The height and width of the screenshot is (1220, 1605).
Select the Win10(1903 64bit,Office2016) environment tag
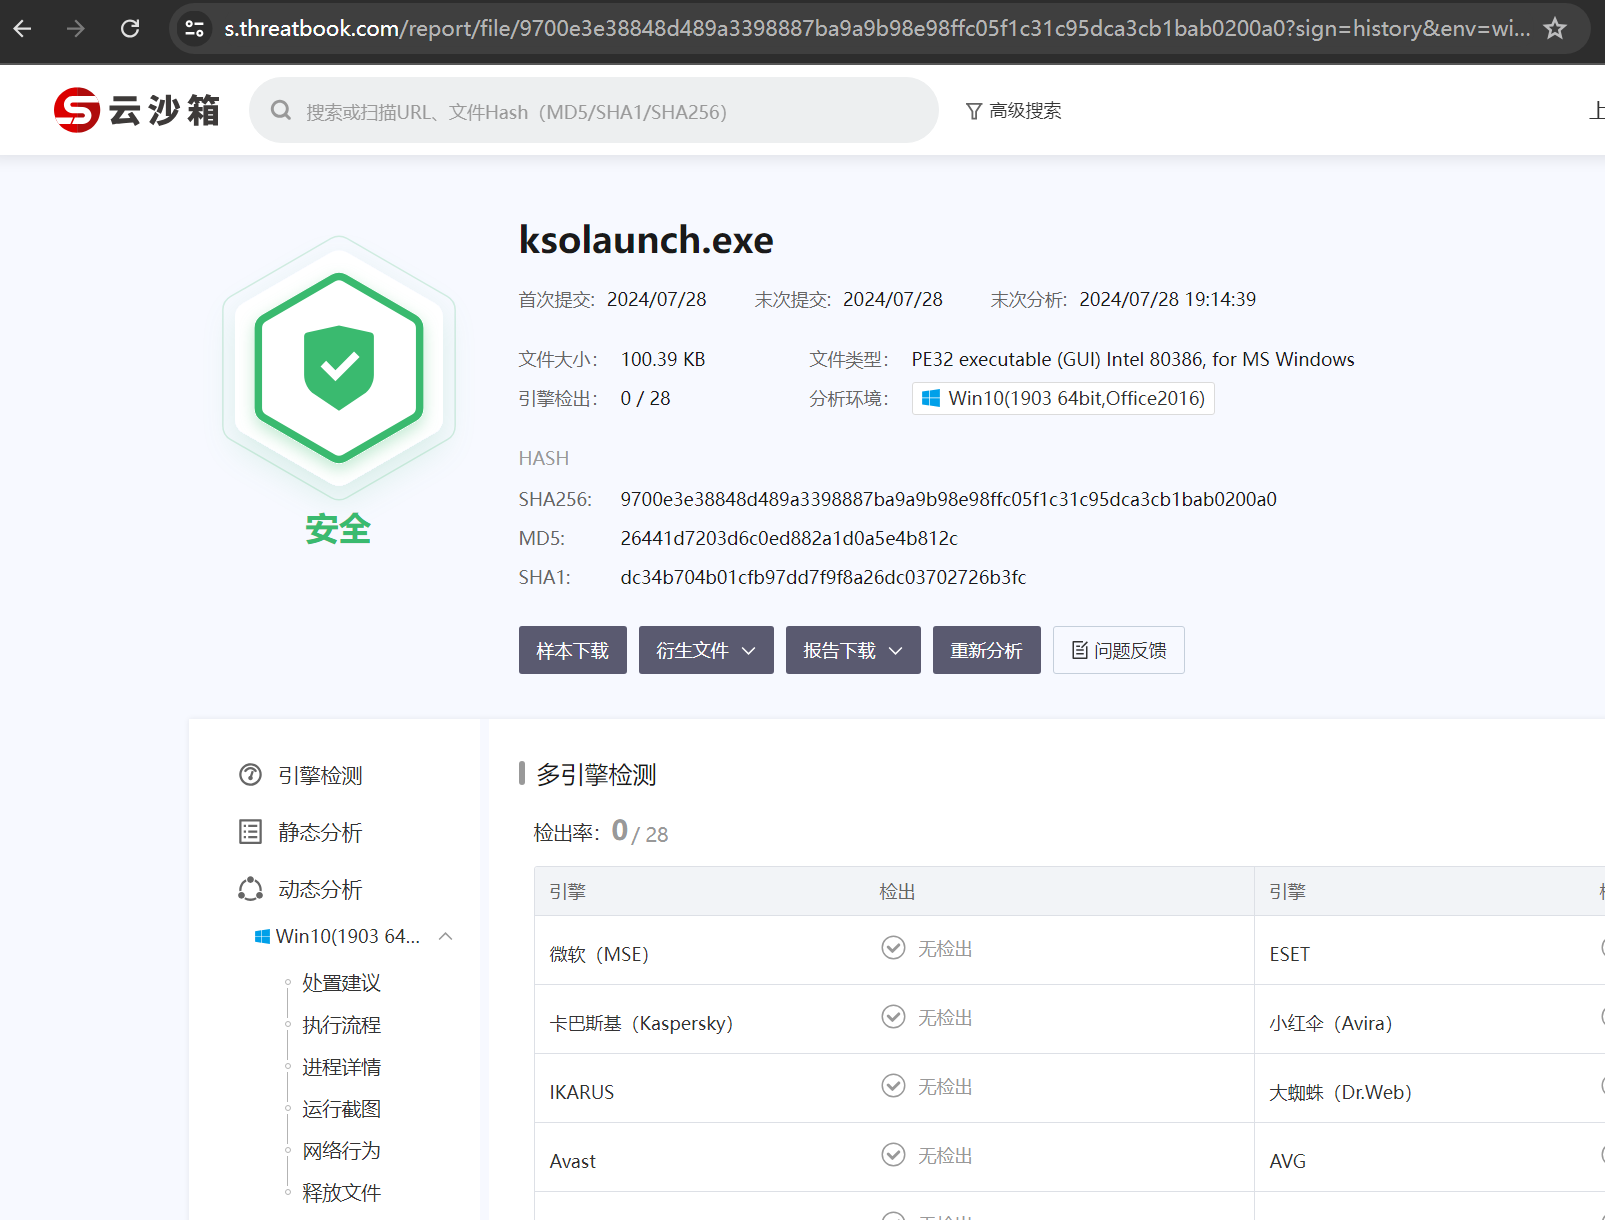[1063, 398]
